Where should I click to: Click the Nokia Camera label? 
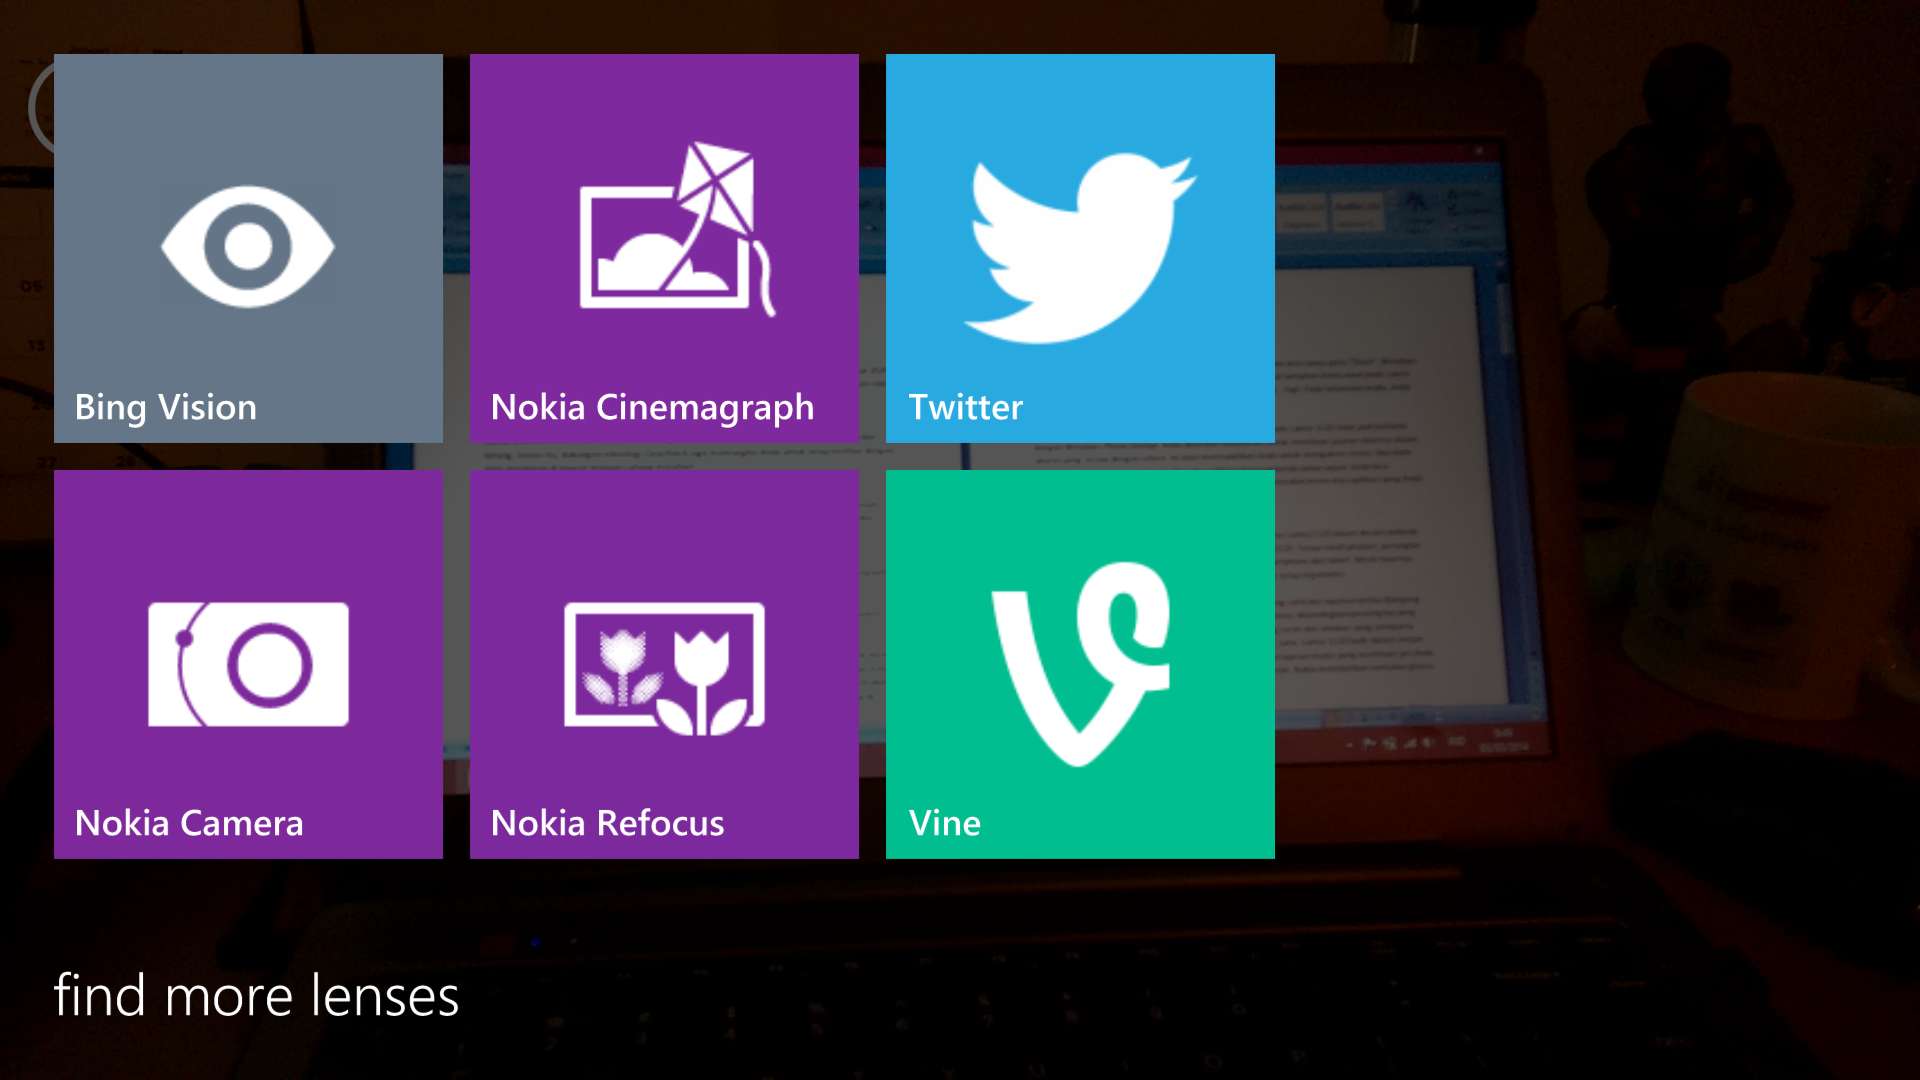click(189, 823)
